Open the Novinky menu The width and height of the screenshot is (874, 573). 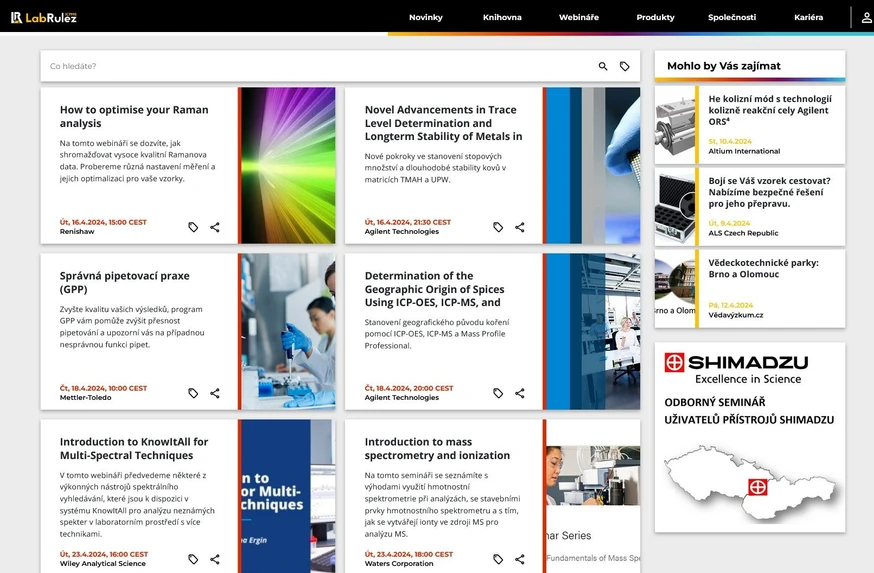tap(426, 17)
